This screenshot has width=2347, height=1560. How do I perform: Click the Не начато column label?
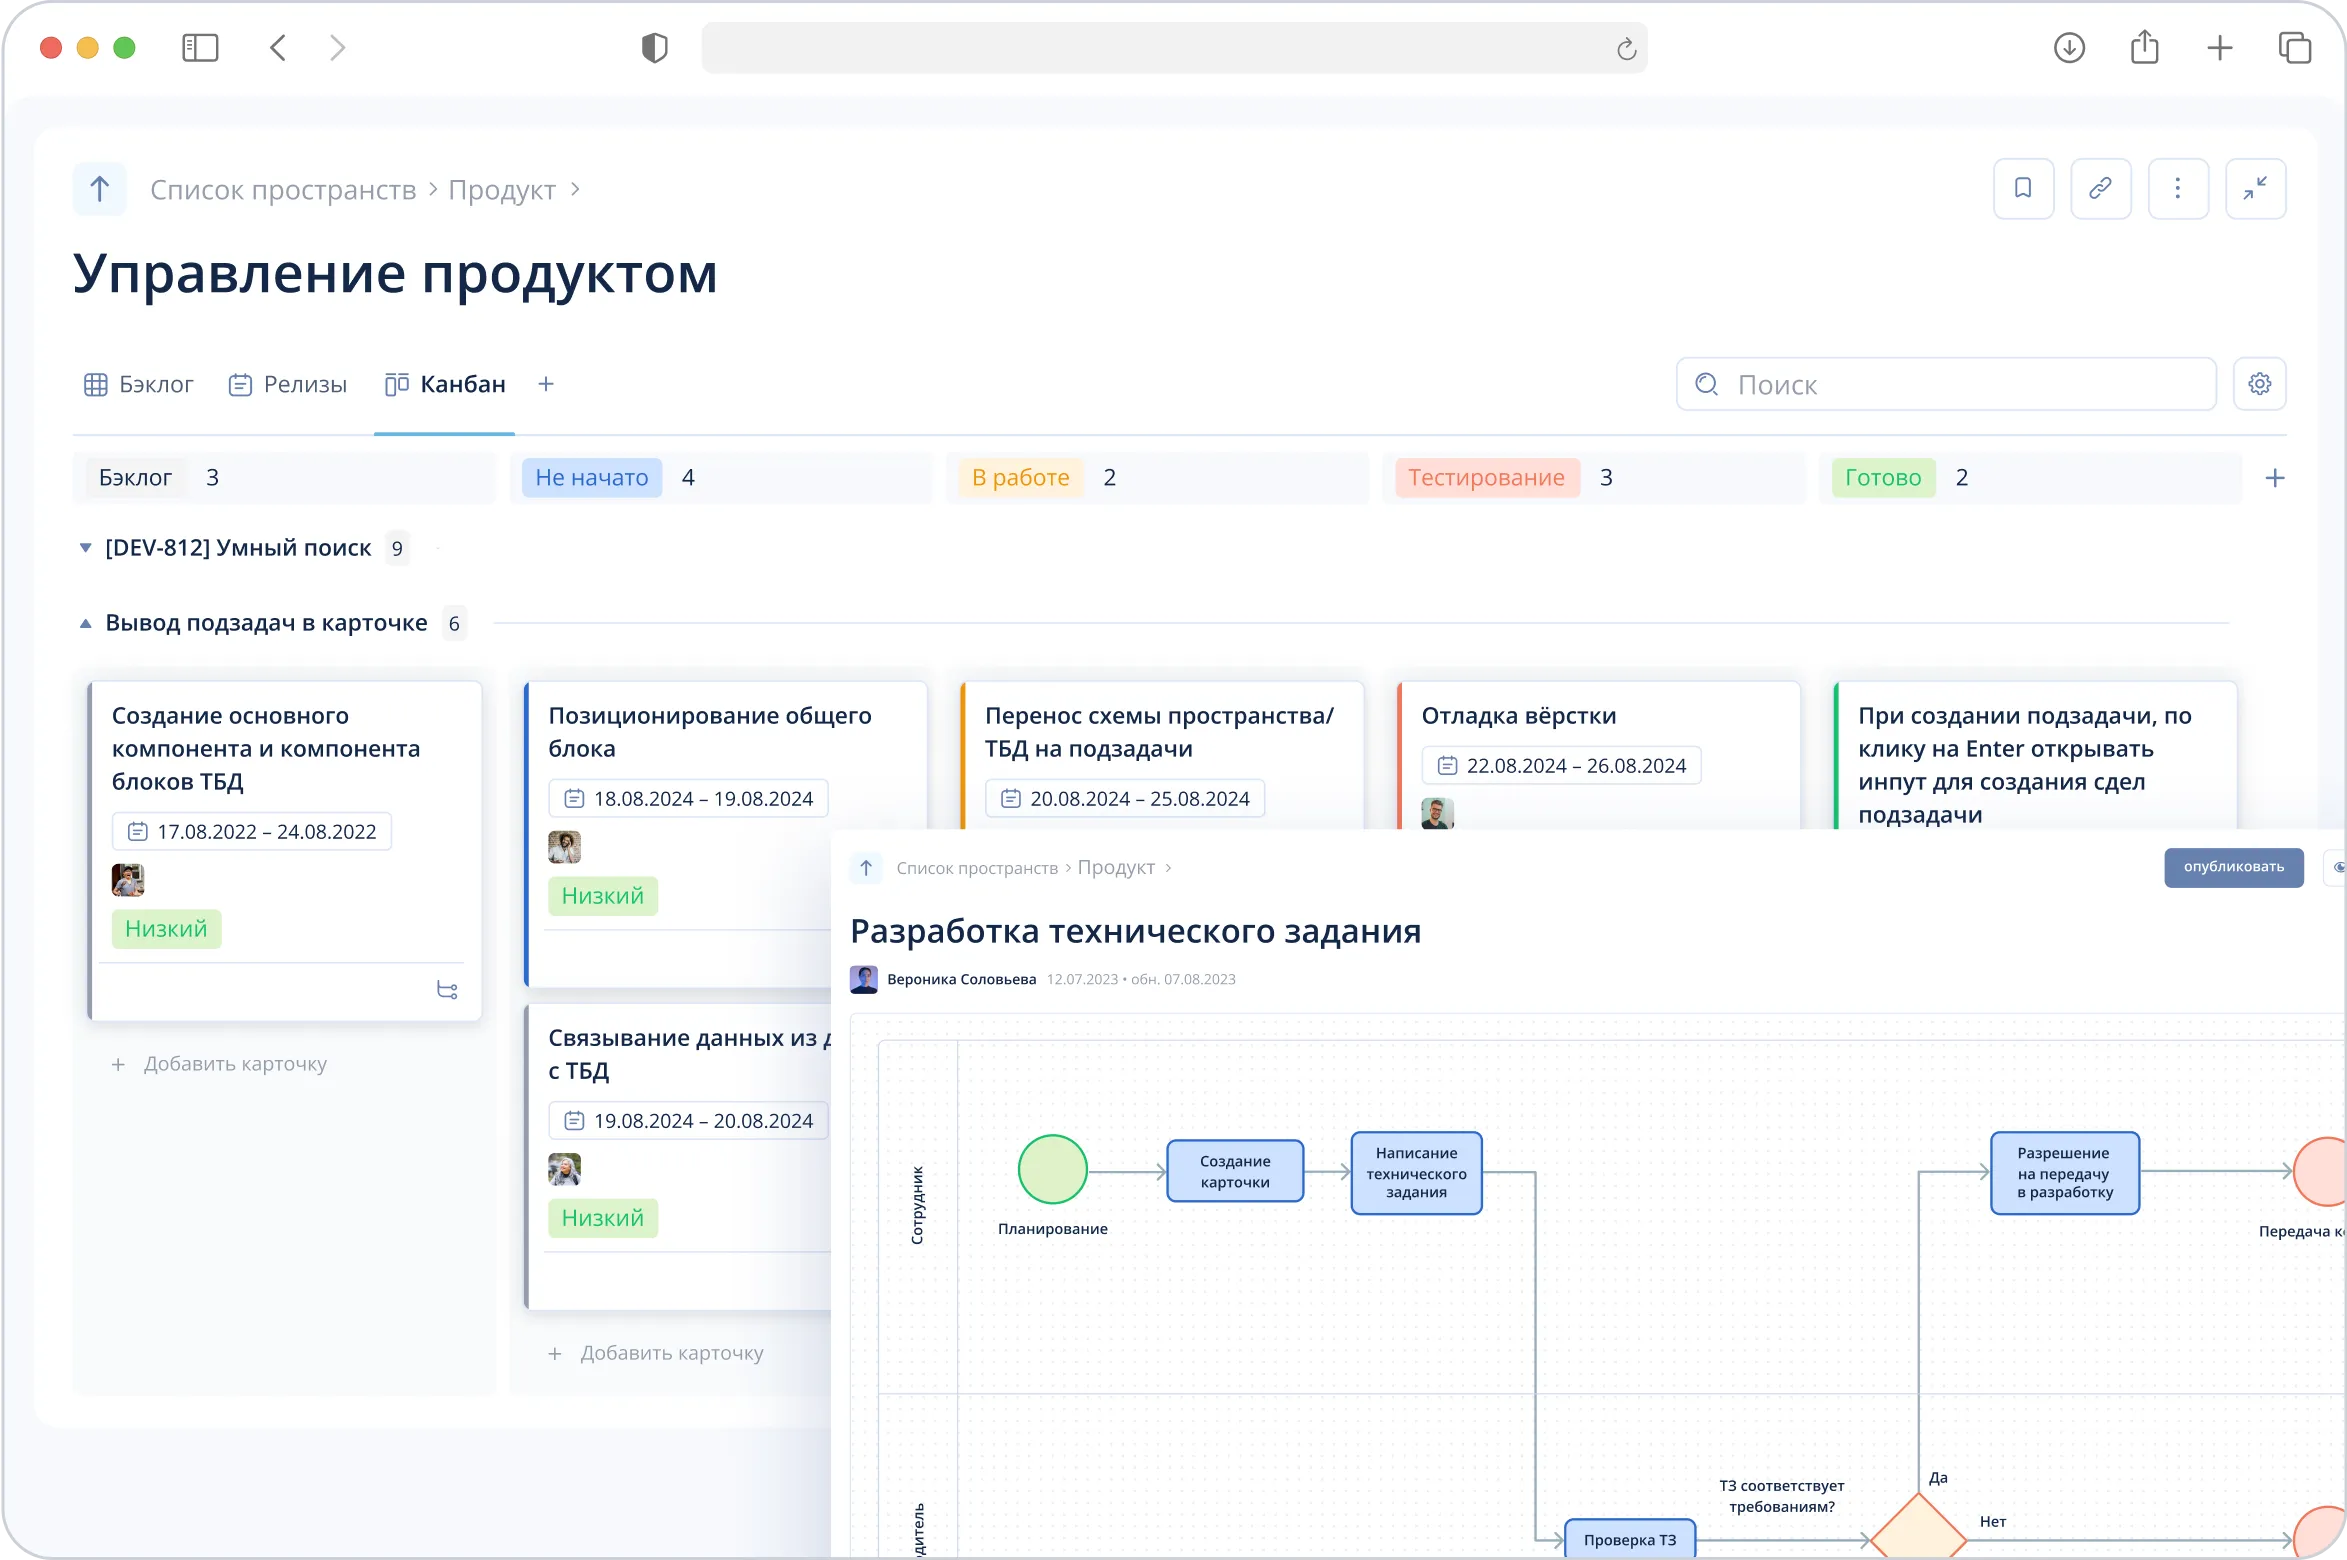click(592, 478)
